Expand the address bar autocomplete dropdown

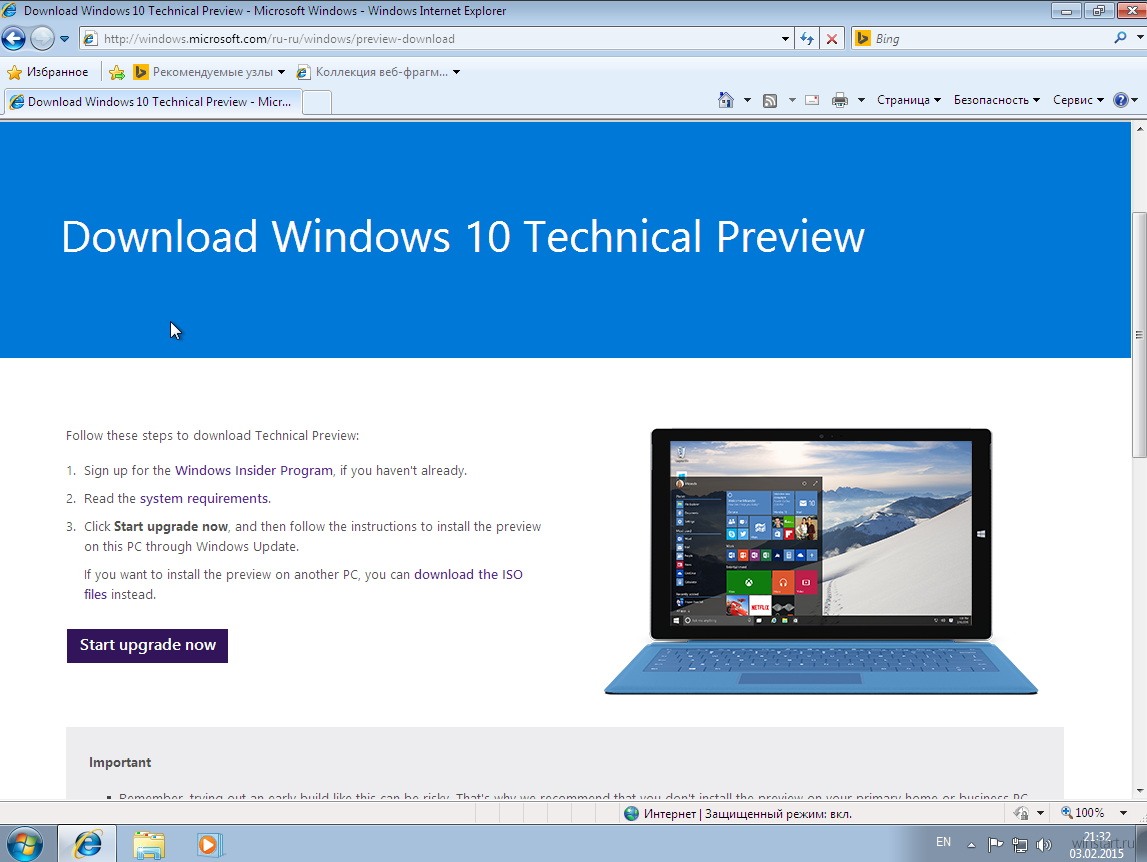click(x=785, y=39)
